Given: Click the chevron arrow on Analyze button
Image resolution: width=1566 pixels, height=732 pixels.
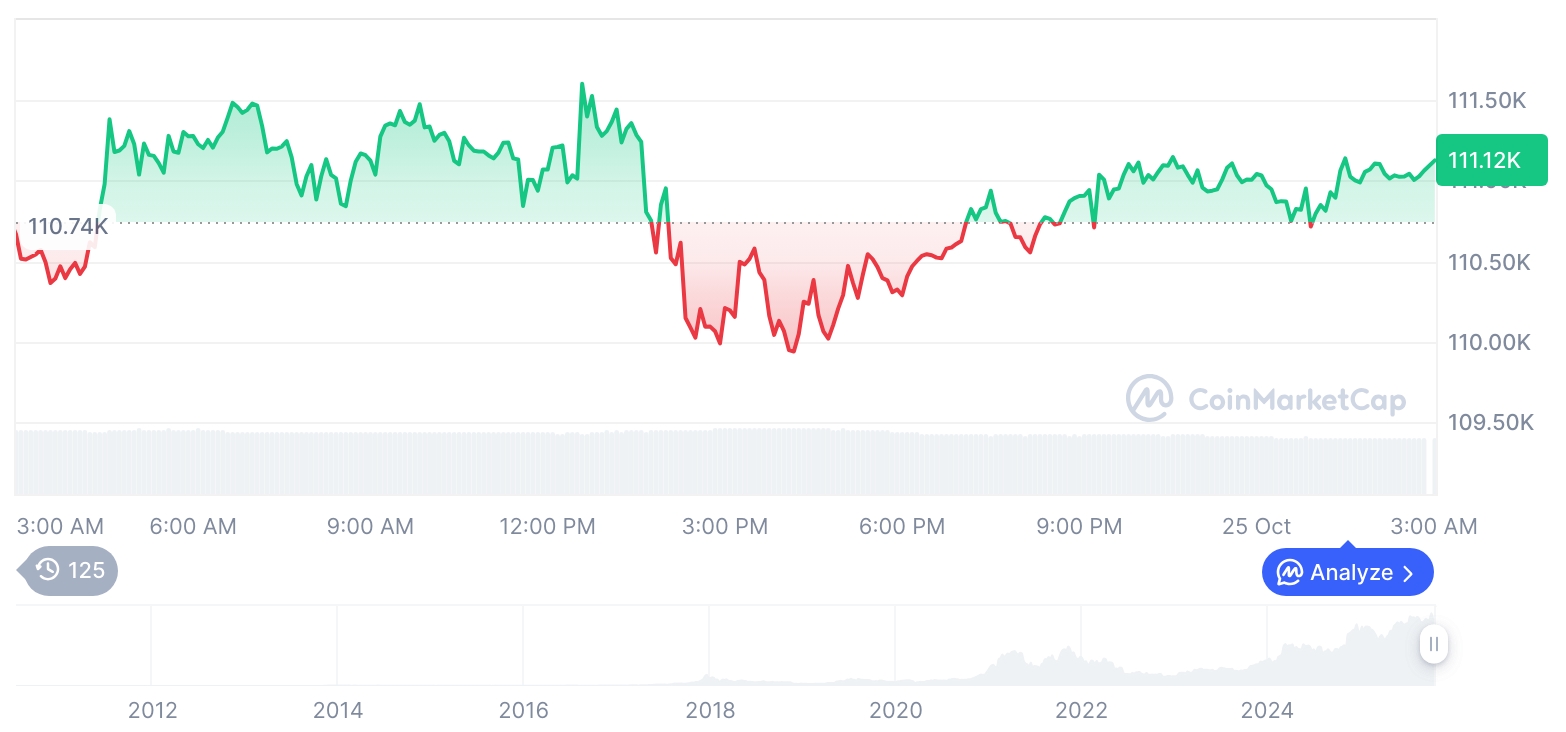Looking at the screenshot, I should pyautogui.click(x=1408, y=573).
